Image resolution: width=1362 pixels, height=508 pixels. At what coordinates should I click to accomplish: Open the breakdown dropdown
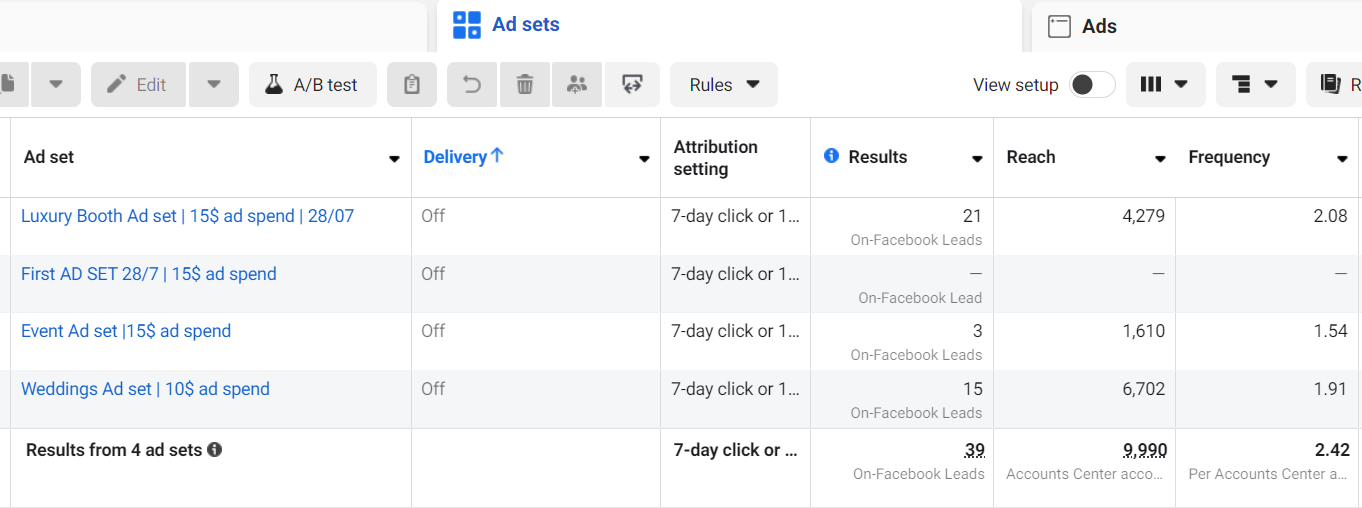point(1256,85)
